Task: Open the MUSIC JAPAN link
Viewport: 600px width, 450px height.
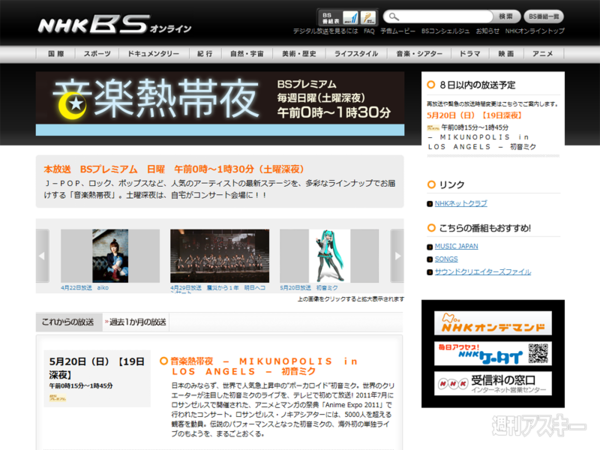Action: coord(456,246)
